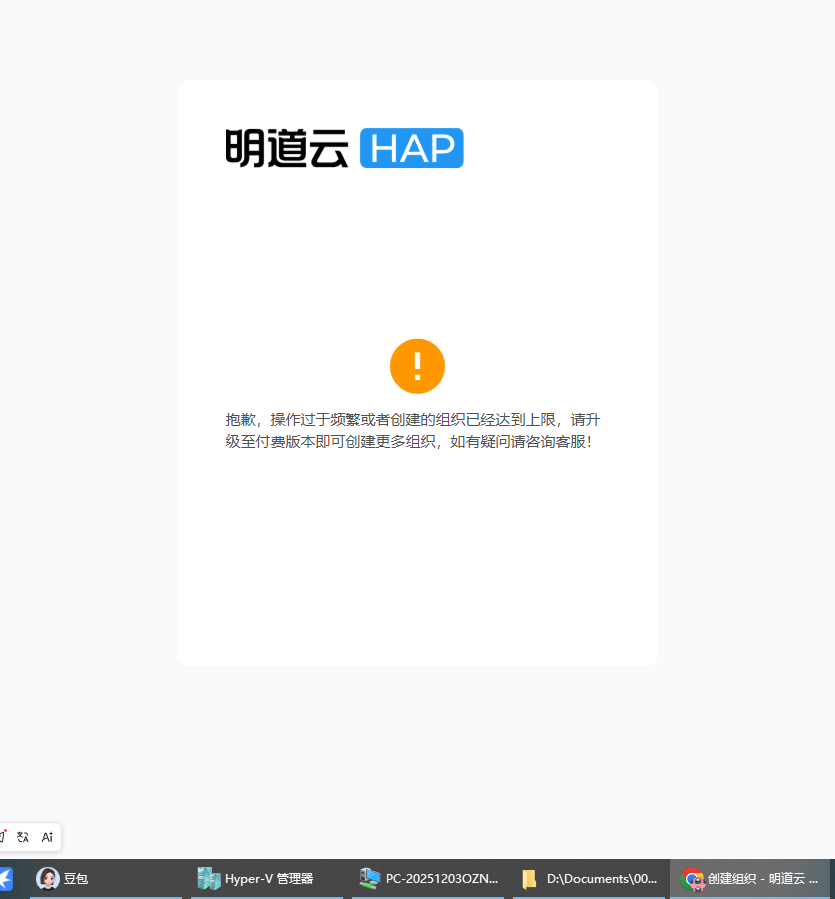Click the translate icon in the floating toolbar
Screen dimensions: 835x899
23,837
